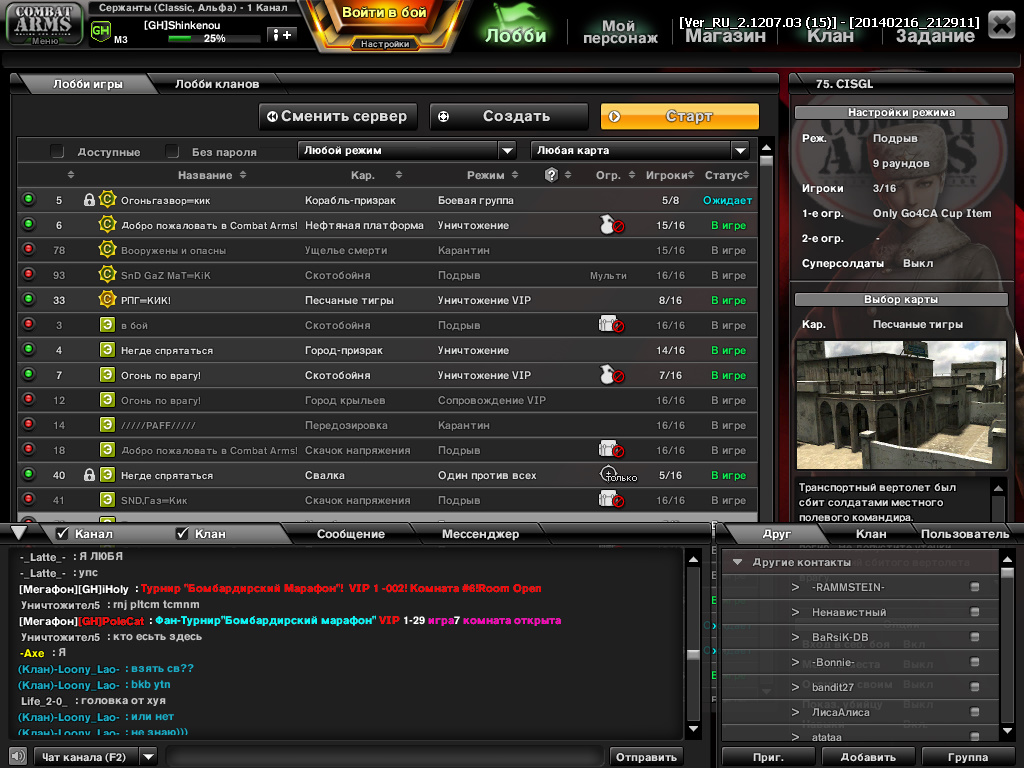The height and width of the screenshot is (768, 1024).
Task: Select the Лобби игры tab
Action: tap(88, 84)
